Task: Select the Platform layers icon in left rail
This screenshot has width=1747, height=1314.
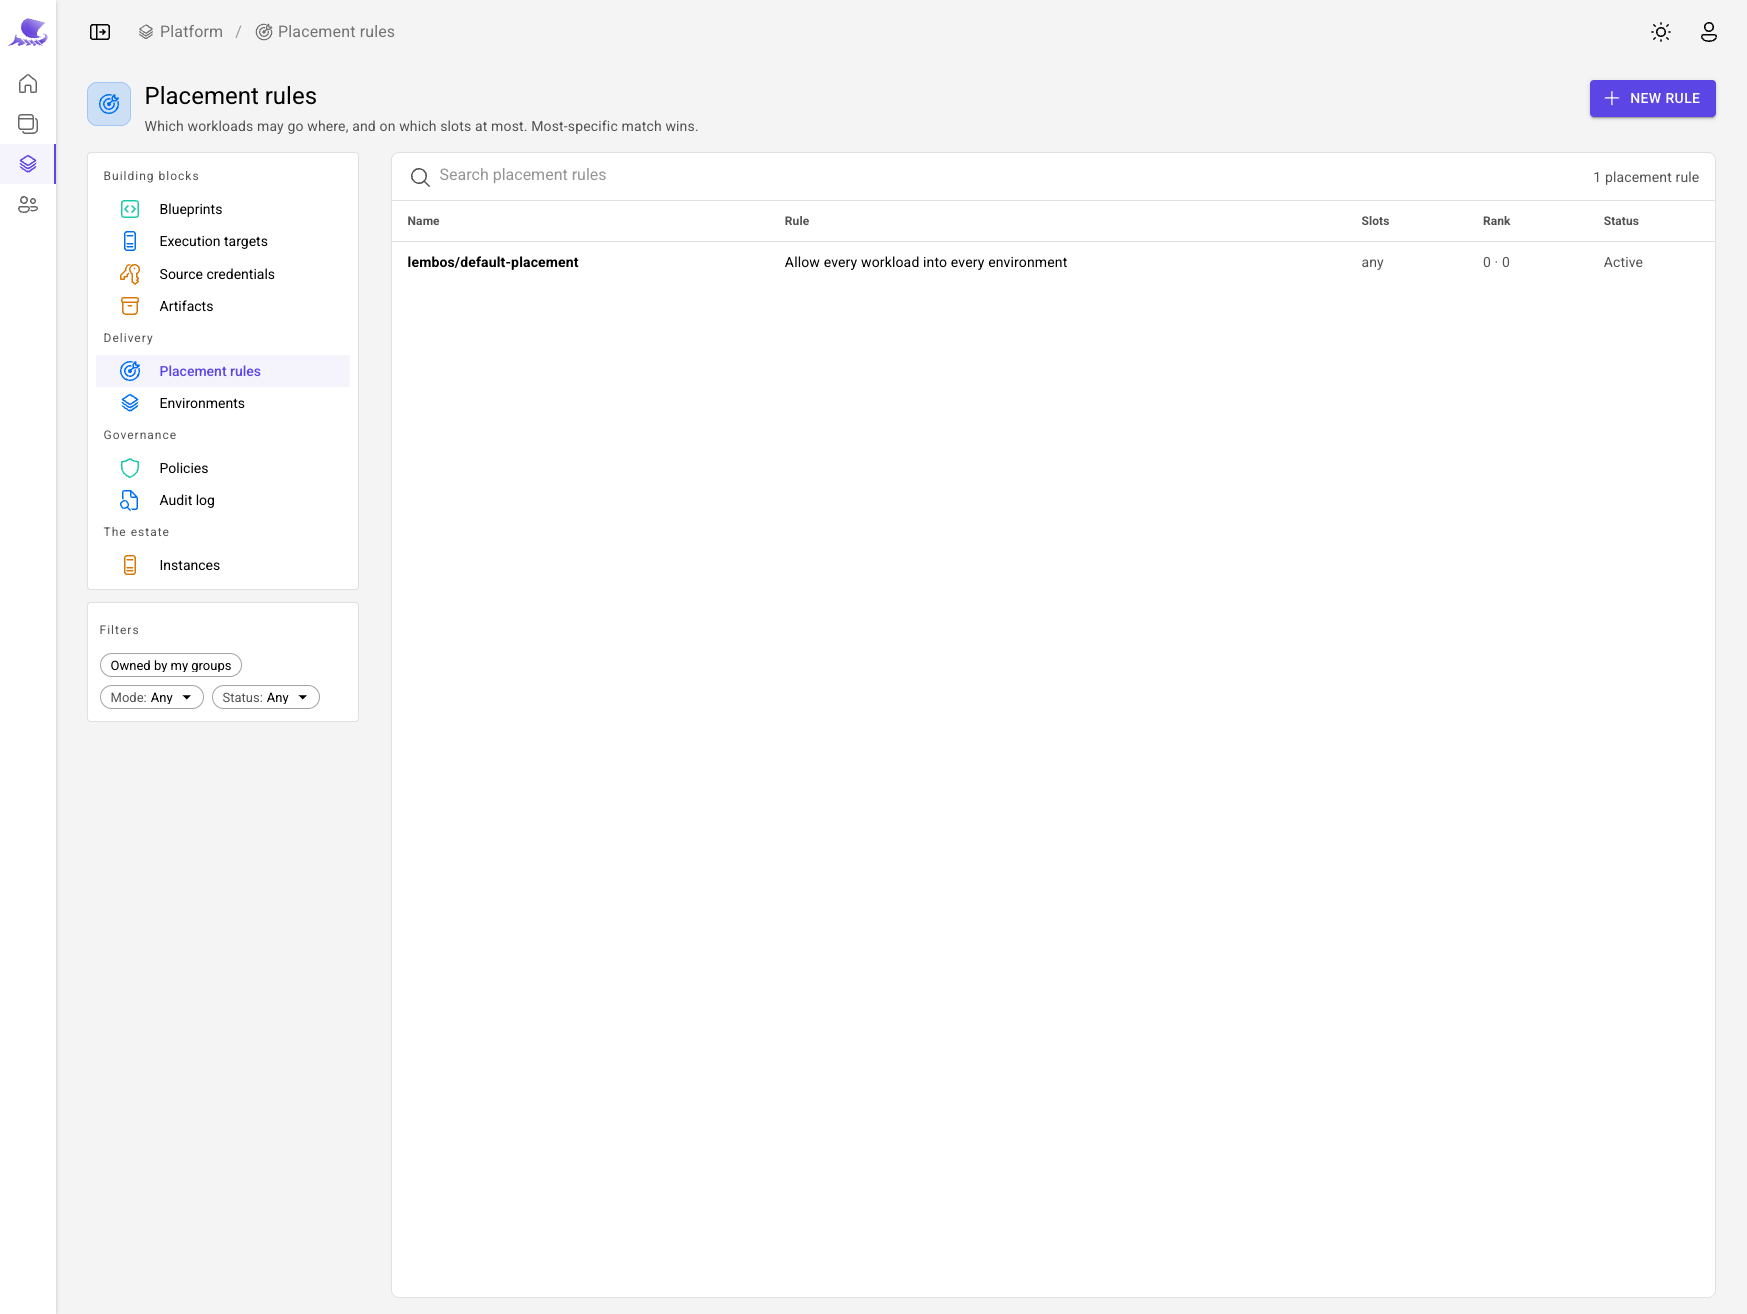Action: click(x=28, y=164)
